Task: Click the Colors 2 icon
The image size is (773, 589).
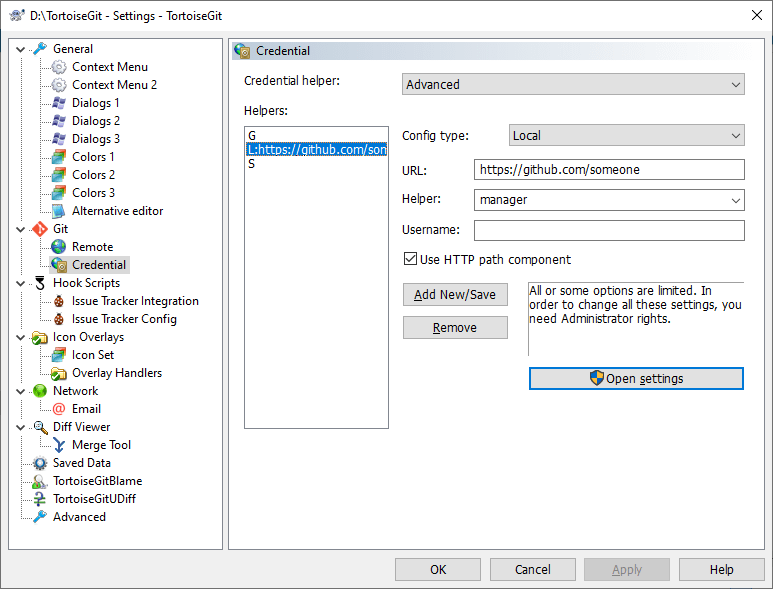Action: (59, 175)
